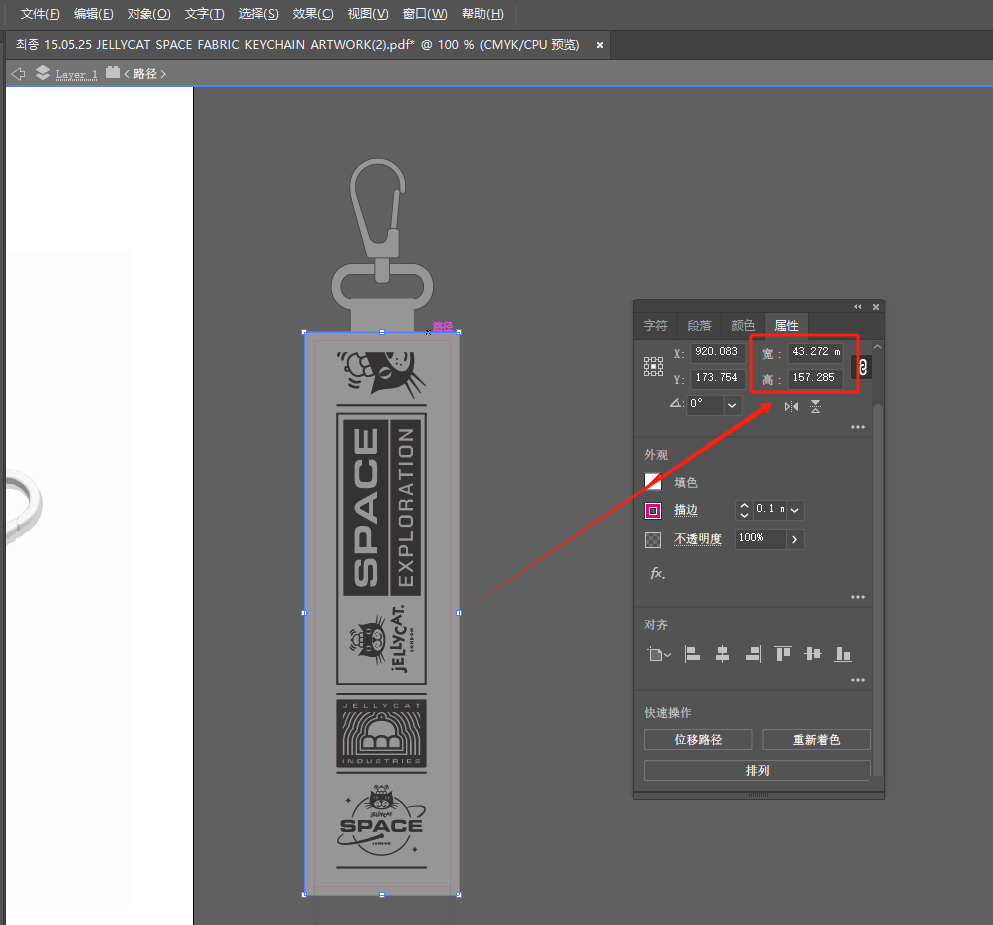This screenshot has width=993, height=925.
Task: Click the rotation angle field showing 0°
Action: [705, 405]
